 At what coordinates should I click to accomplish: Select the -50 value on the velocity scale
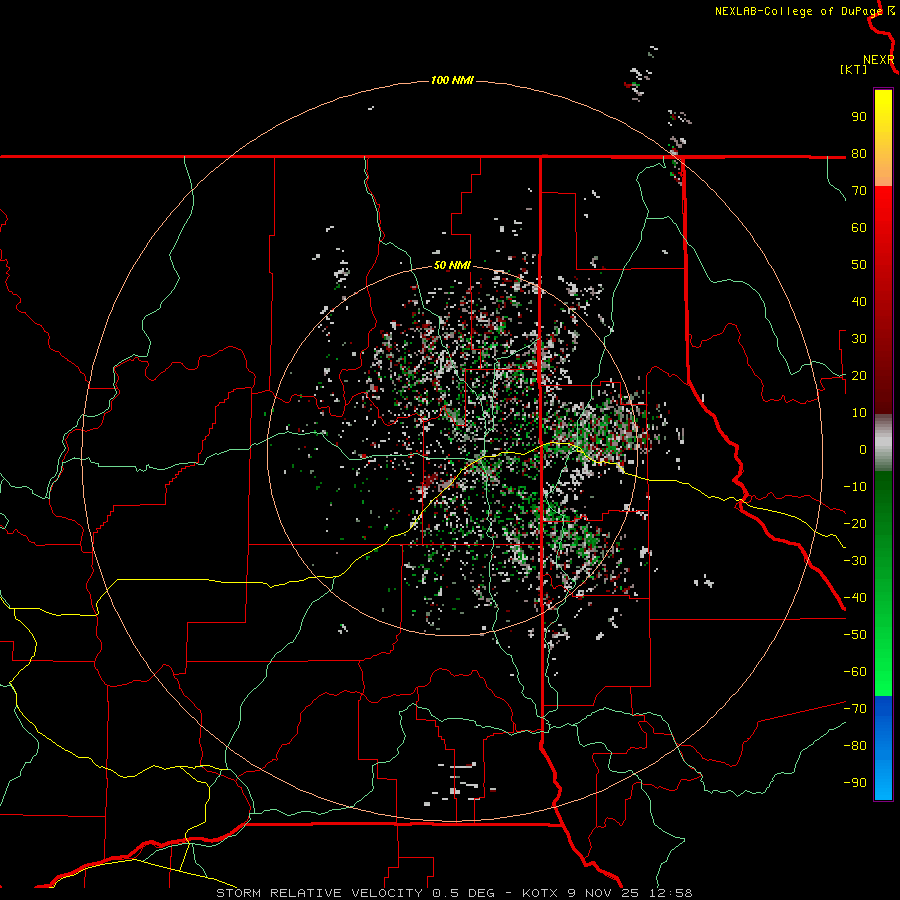(x=855, y=635)
